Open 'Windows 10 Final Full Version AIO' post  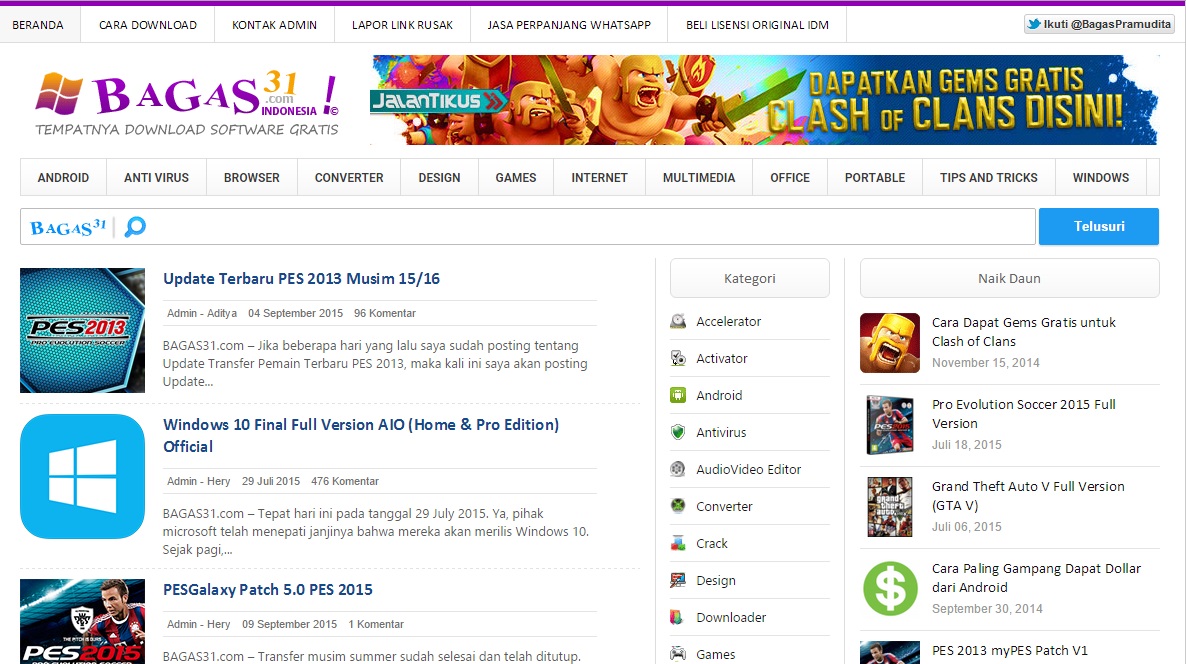click(361, 436)
